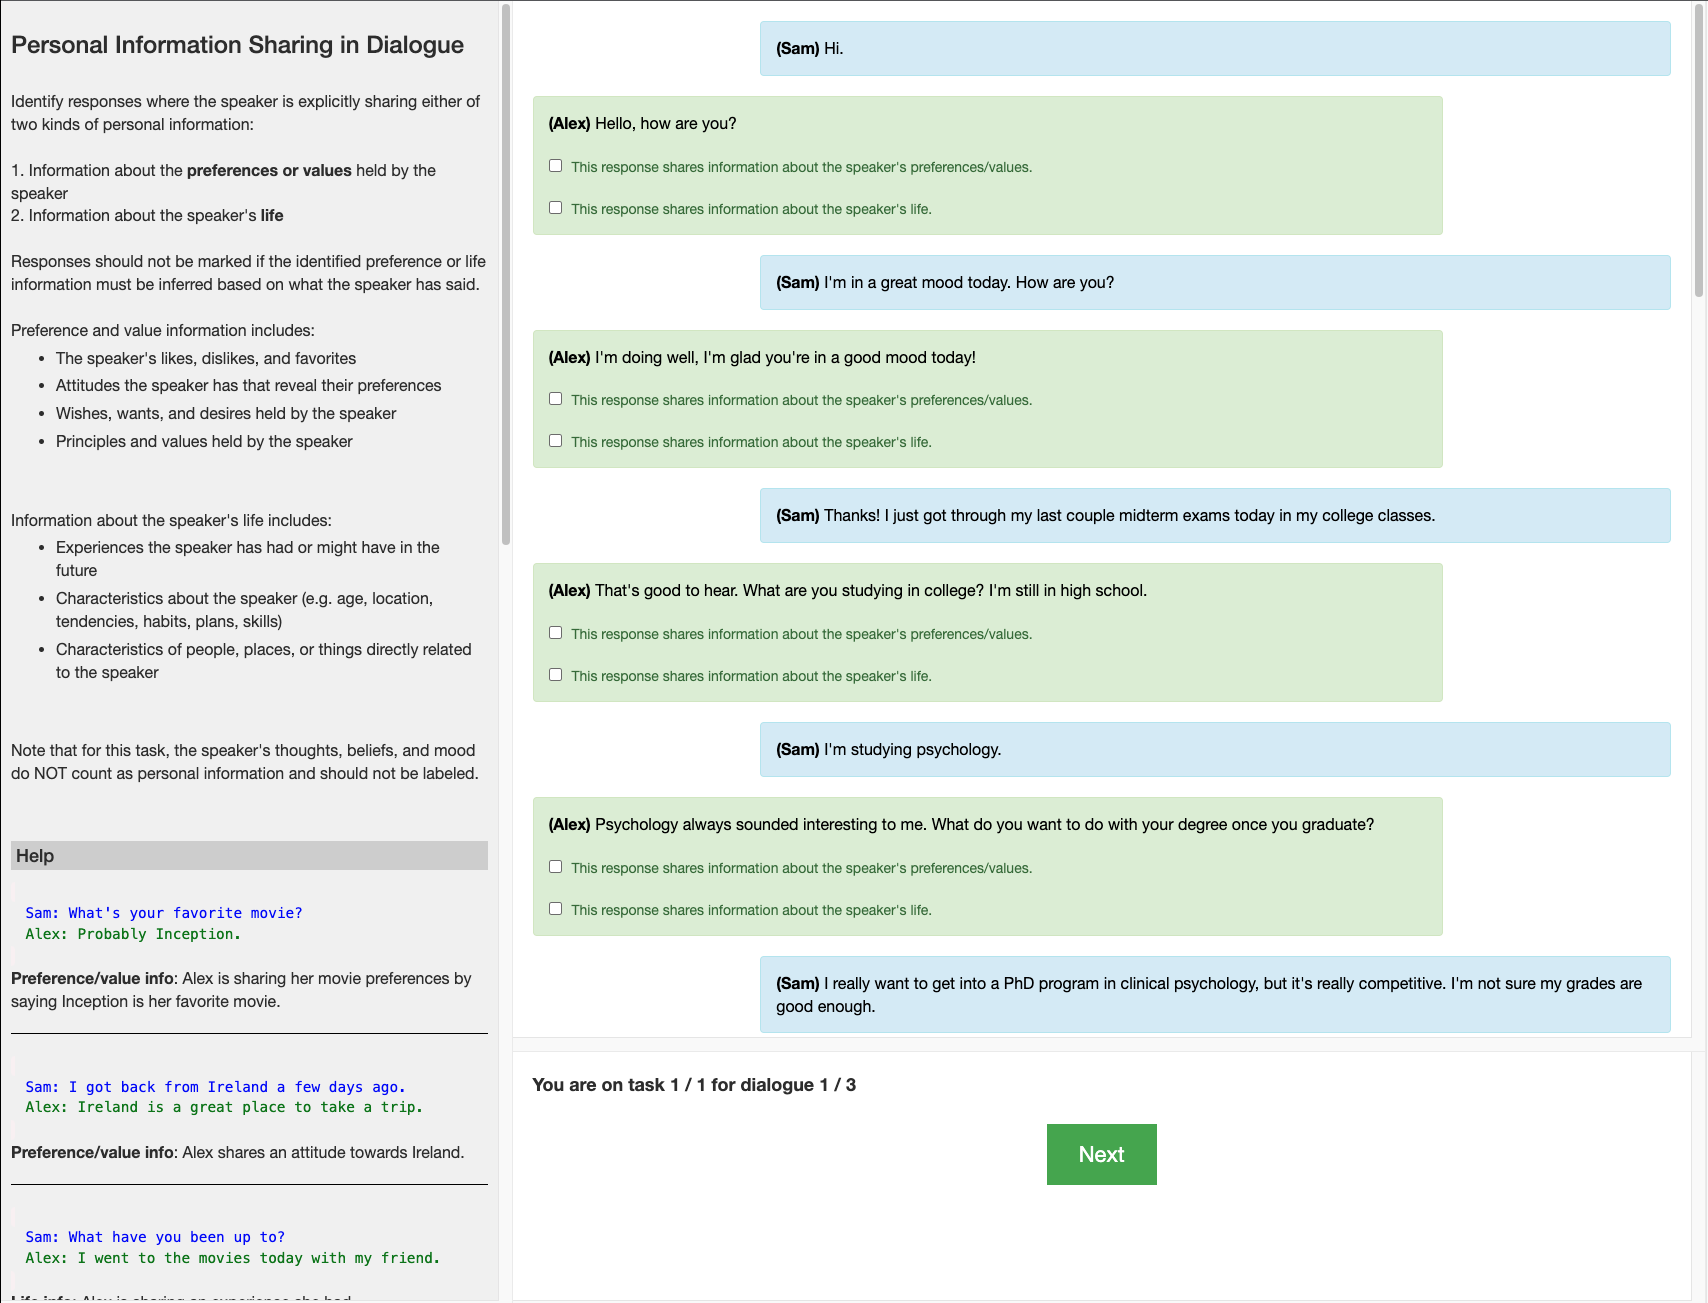Click the "You are on task 1 / 1" progress text

[x=694, y=1085]
